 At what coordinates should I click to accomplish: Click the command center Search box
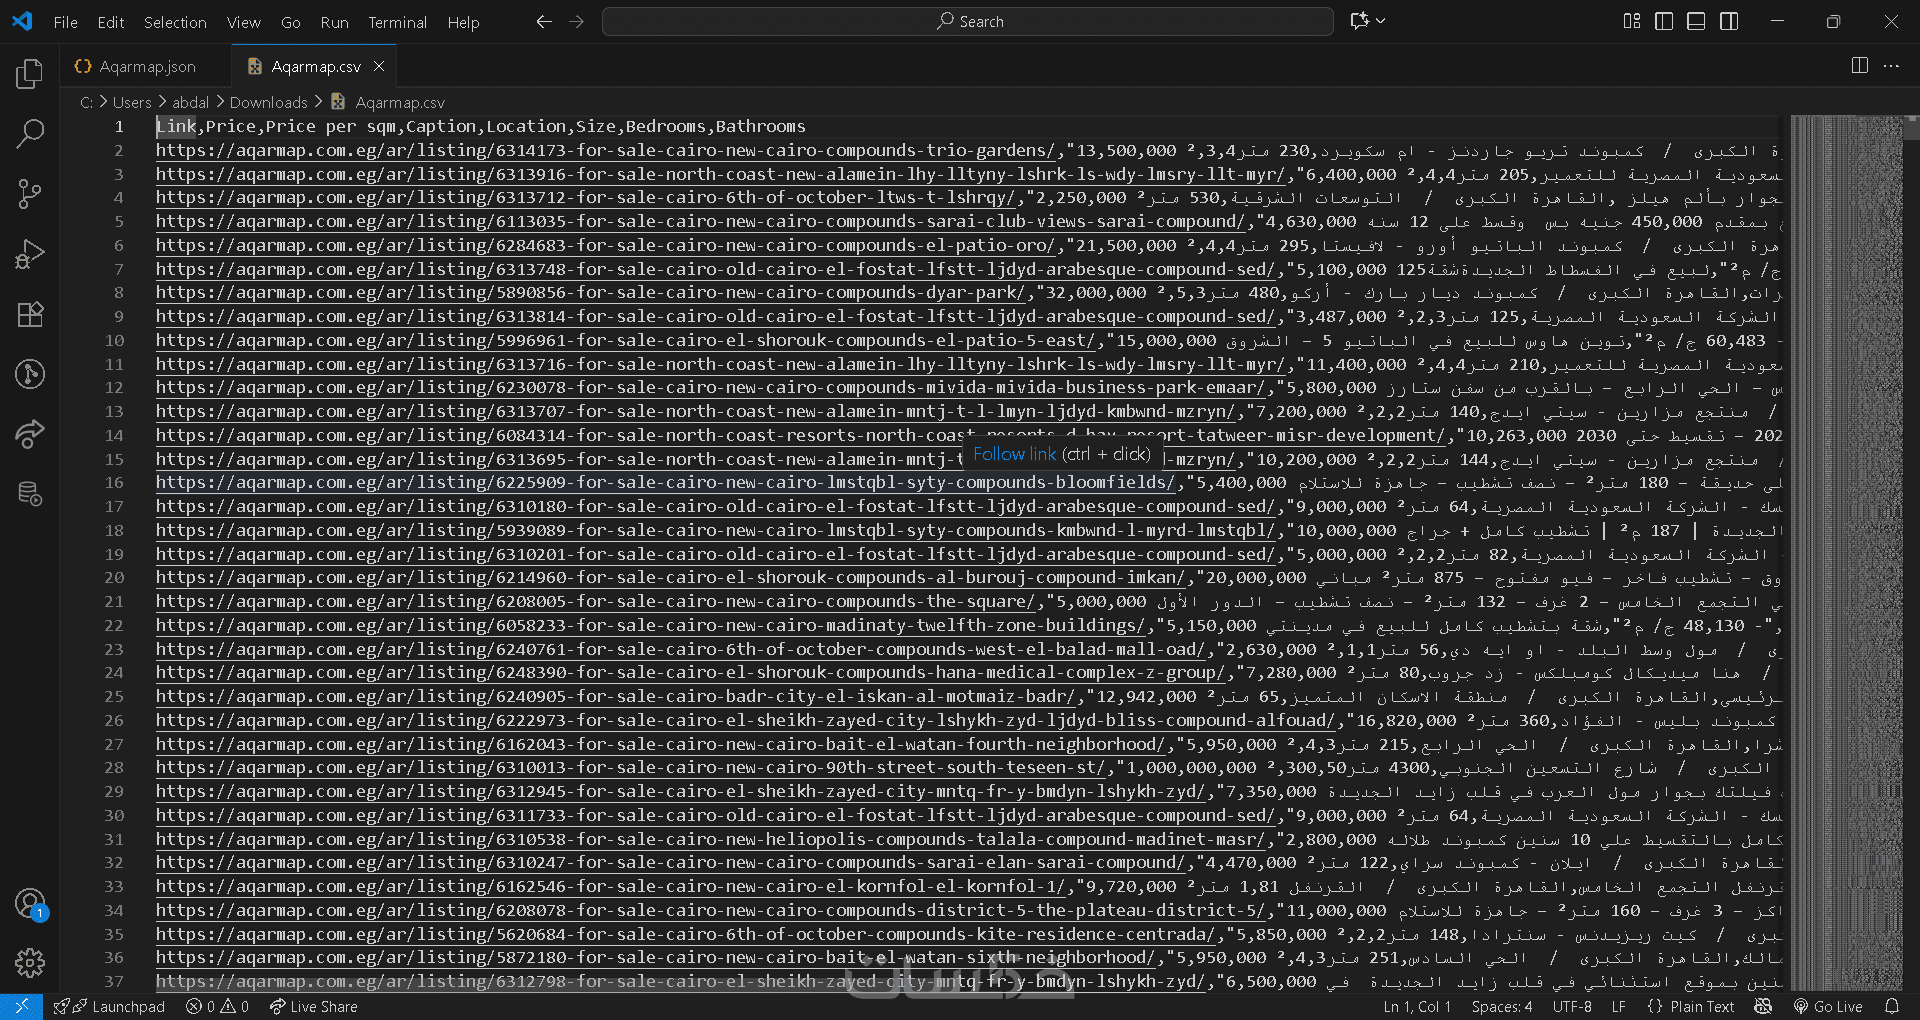968,21
